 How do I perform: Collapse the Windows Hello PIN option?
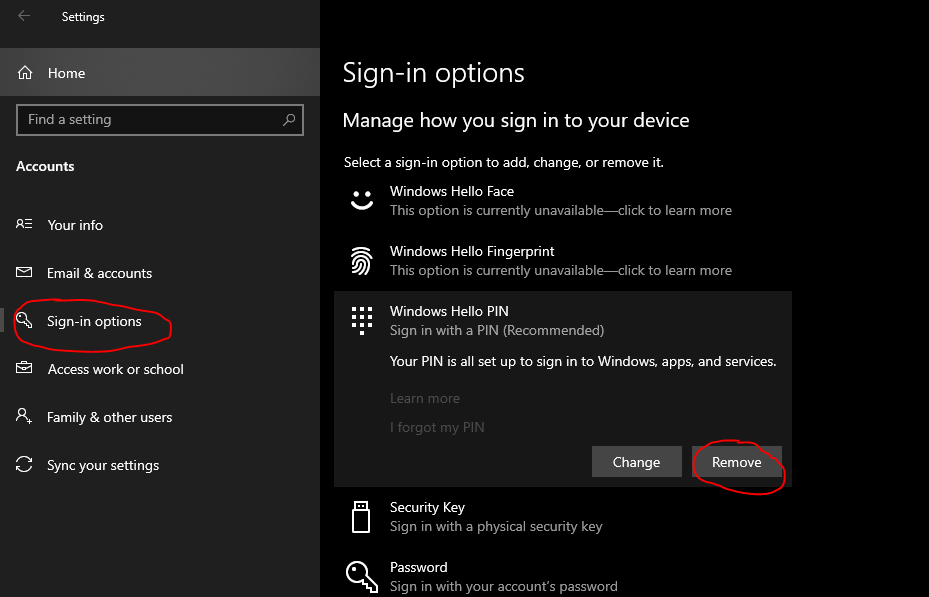coord(563,320)
